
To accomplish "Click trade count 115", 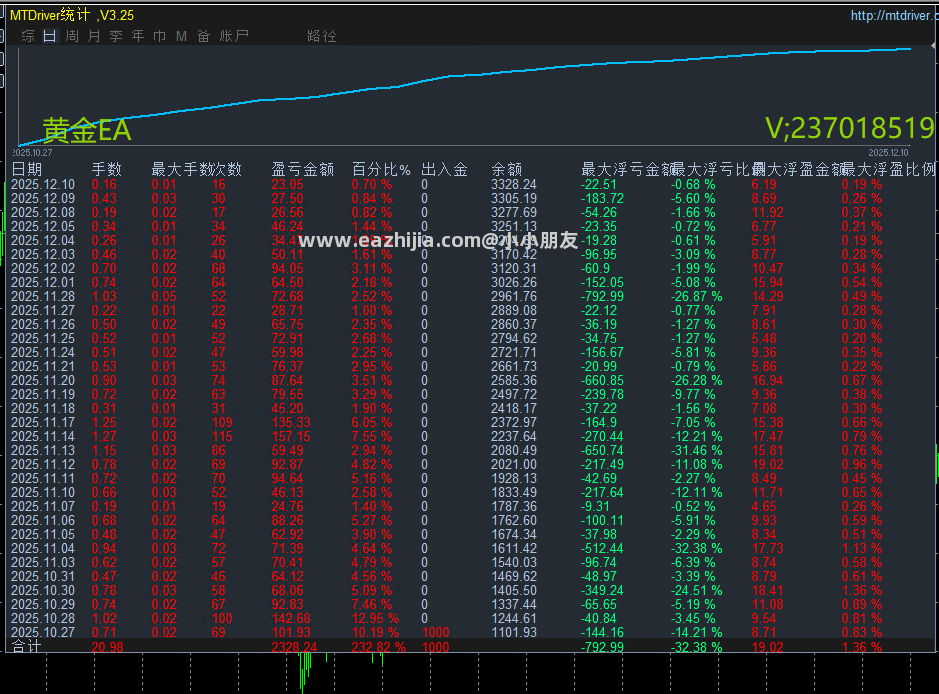I will point(222,437).
